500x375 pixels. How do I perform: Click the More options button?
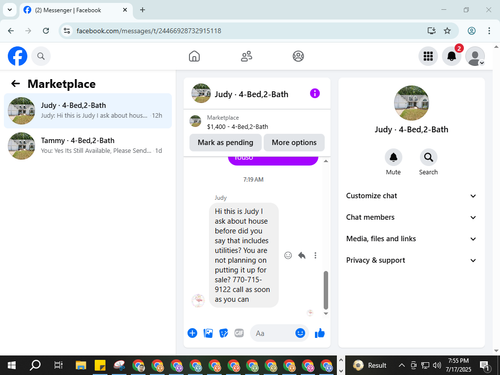[x=294, y=142]
